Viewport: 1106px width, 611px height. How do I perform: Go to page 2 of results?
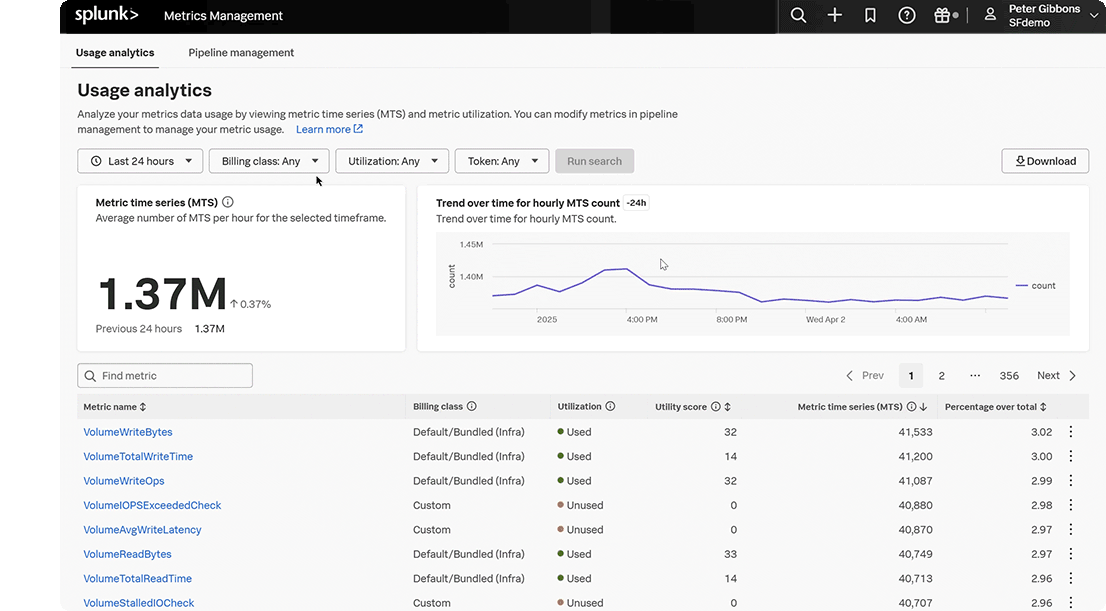[x=941, y=376]
